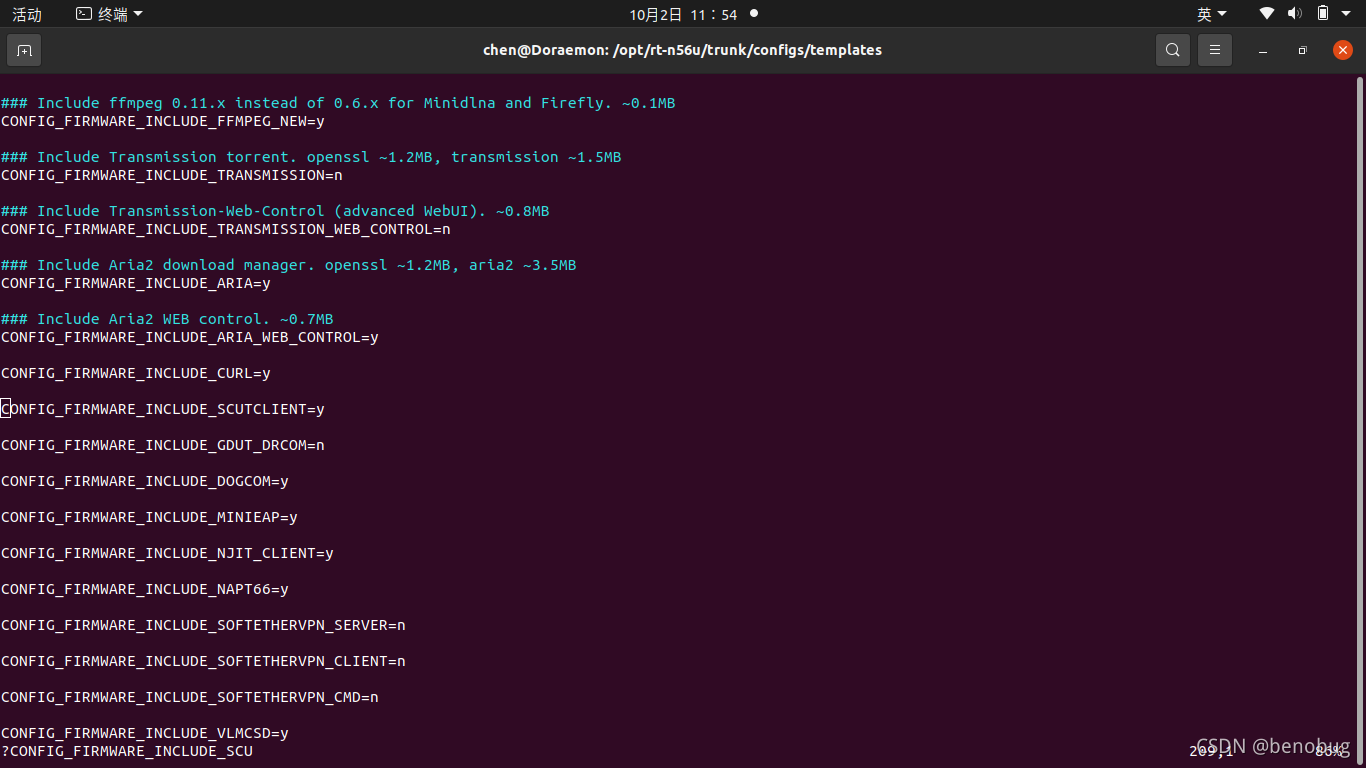This screenshot has height=768, width=1366.
Task: Click the terminal title path text
Action: tap(683, 50)
